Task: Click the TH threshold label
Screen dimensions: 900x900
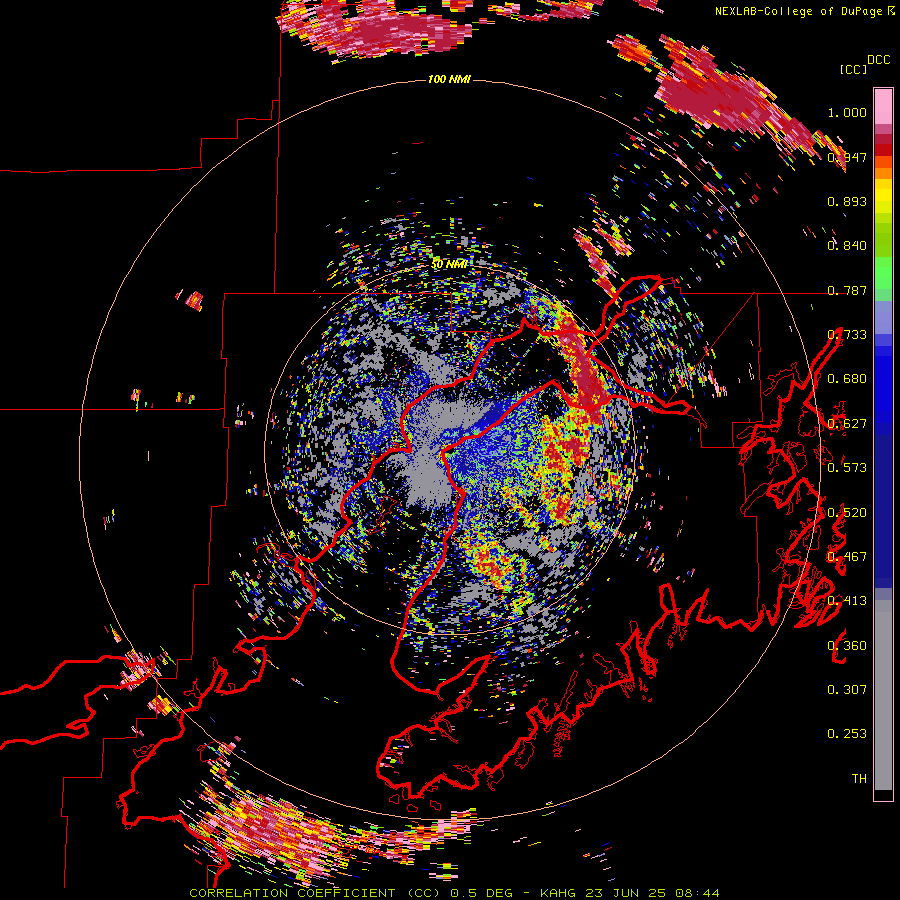Action: click(859, 779)
